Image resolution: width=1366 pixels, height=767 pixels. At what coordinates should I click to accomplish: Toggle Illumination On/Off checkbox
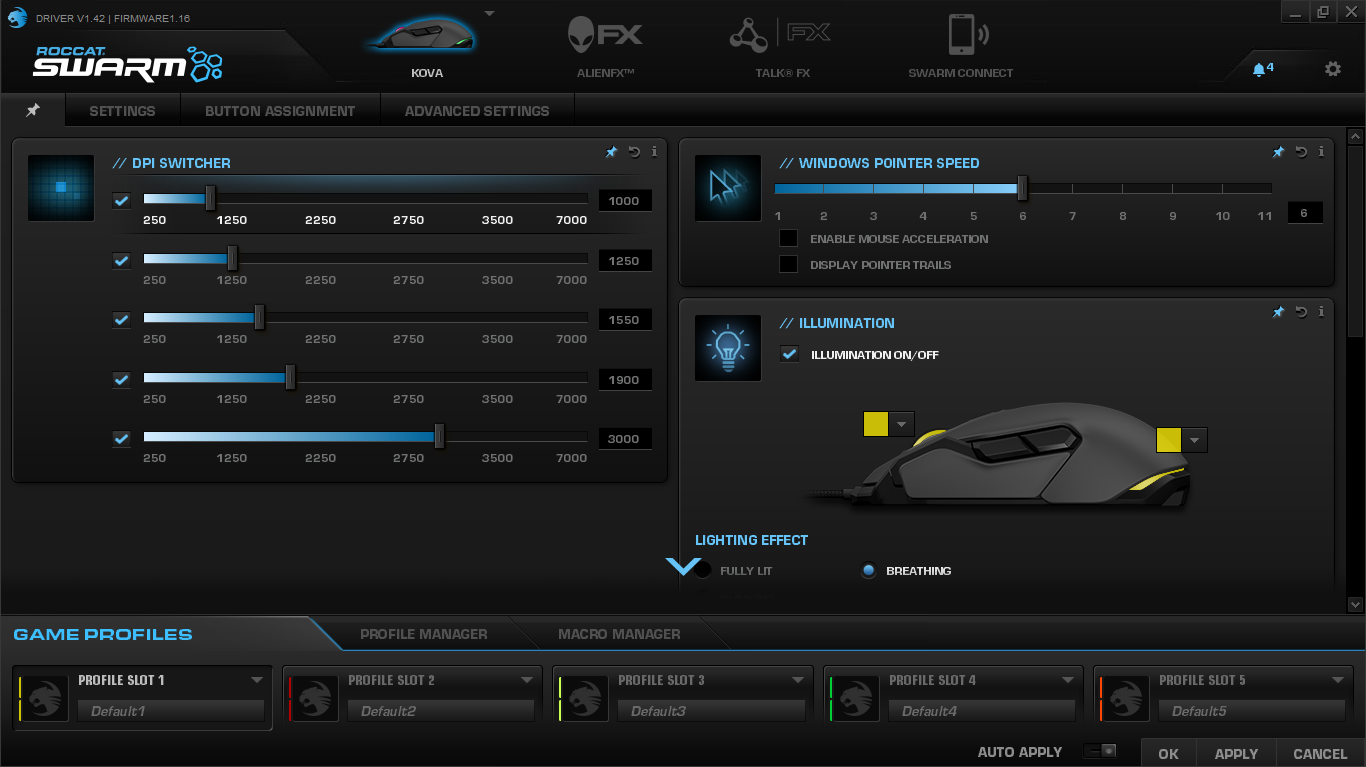(790, 354)
